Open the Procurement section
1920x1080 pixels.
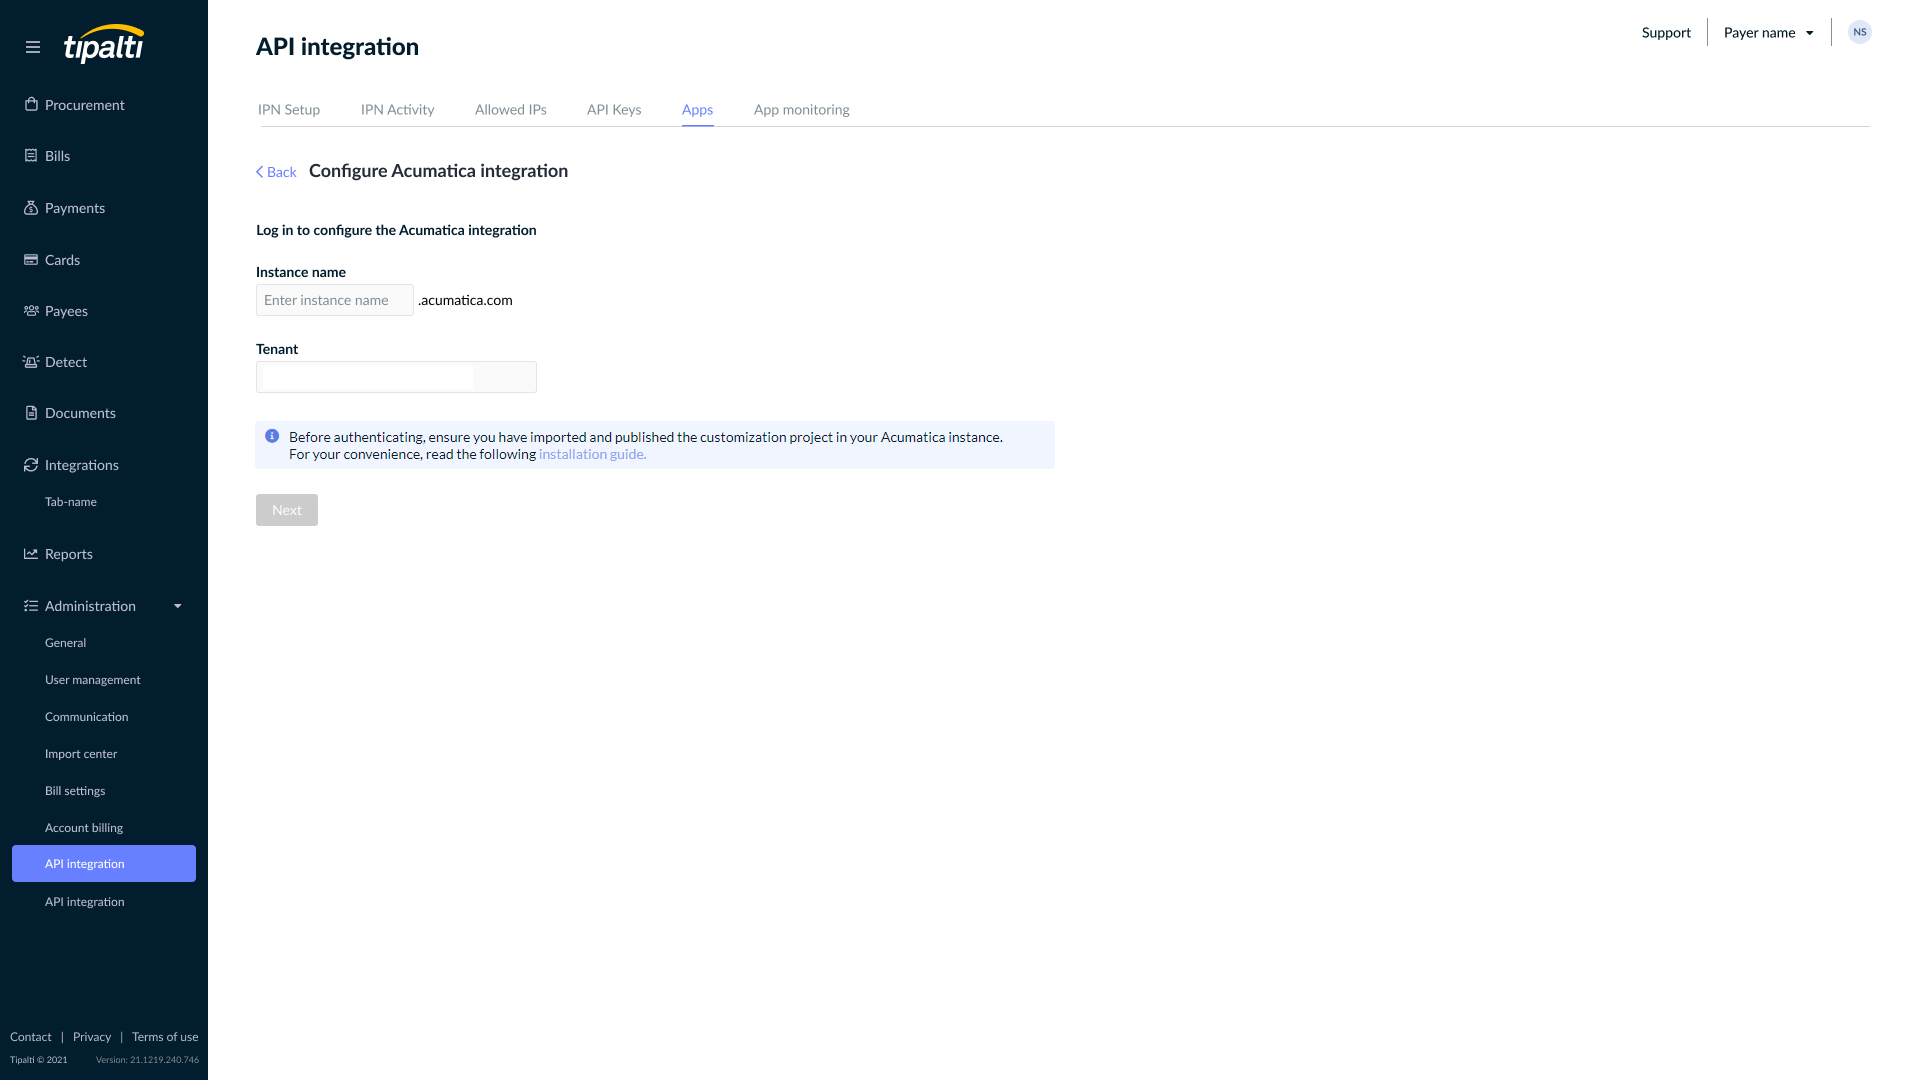point(84,105)
